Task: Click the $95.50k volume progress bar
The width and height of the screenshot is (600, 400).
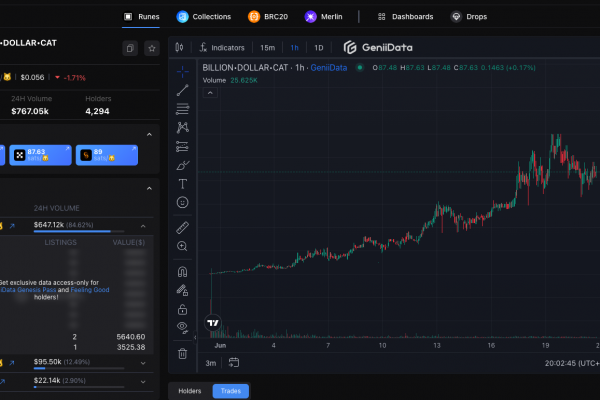Action: (79, 368)
